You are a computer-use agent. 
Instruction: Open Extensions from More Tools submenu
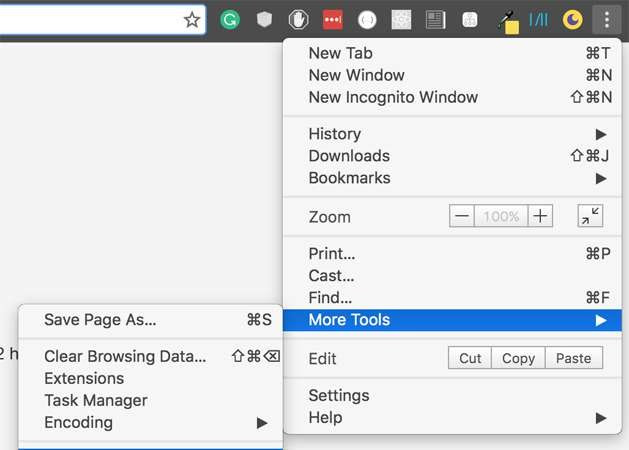pyautogui.click(x=150, y=378)
